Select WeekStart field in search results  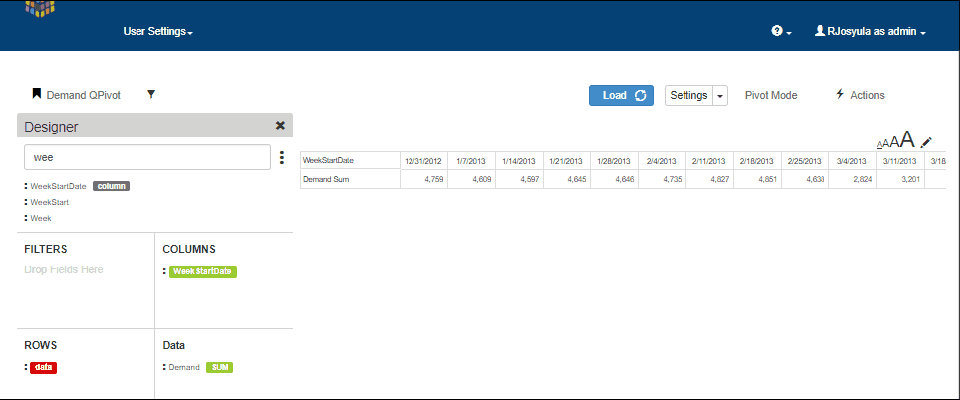(50, 202)
